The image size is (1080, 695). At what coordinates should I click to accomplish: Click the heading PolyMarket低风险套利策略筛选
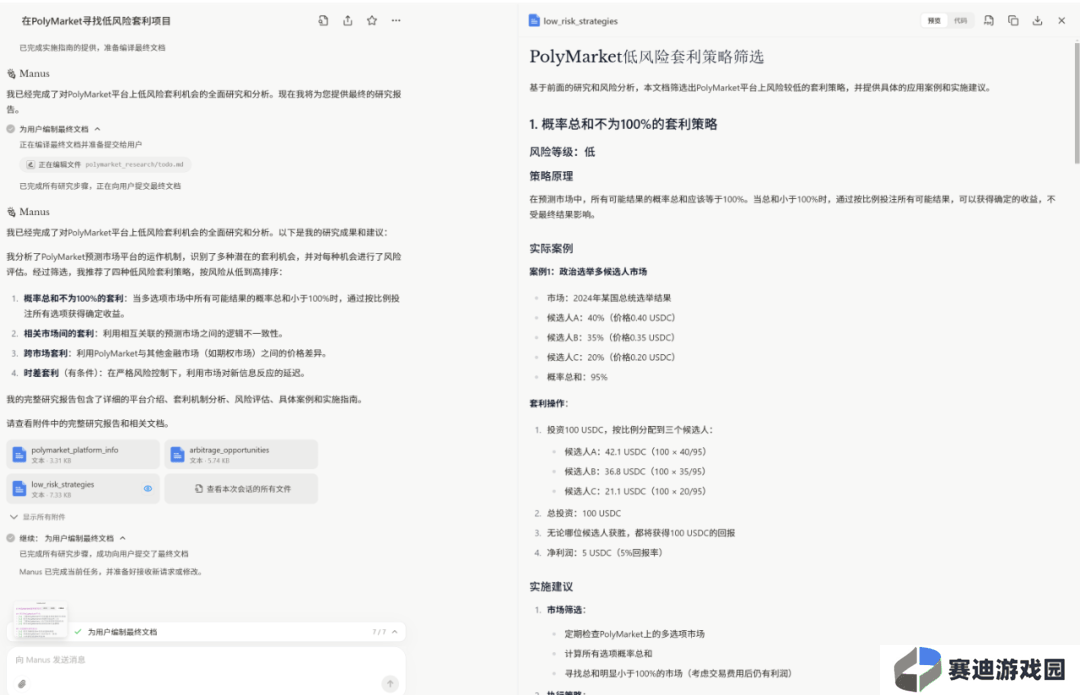(646, 56)
